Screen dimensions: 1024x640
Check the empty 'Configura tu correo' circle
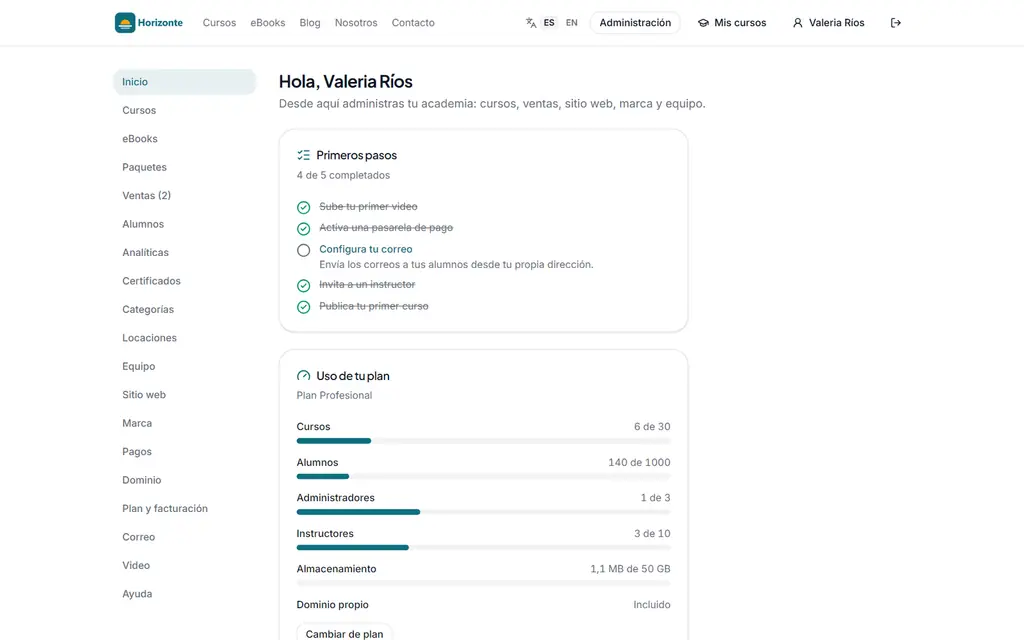304,250
